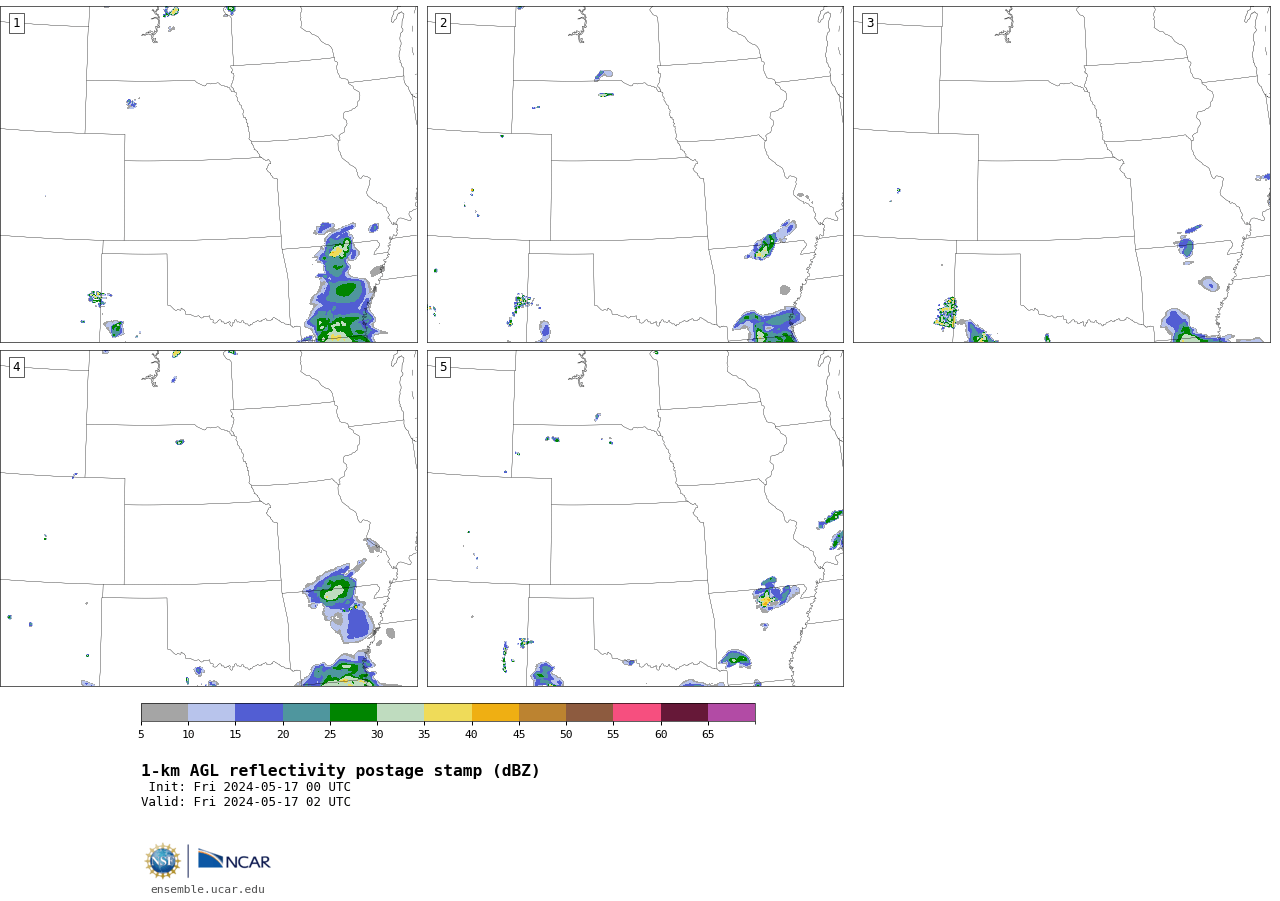Select the dark green 25-30 dBZ swatch
Image resolution: width=1280 pixels, height=901 pixels.
click(x=353, y=713)
